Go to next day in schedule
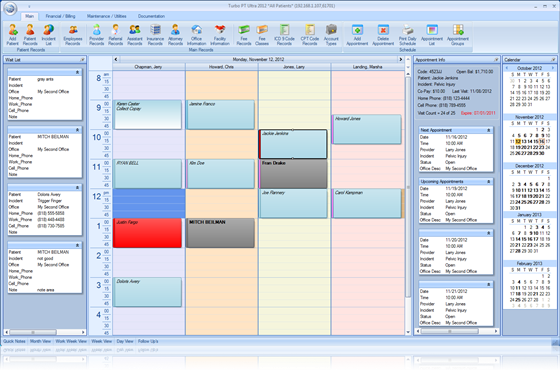 click(x=401, y=59)
